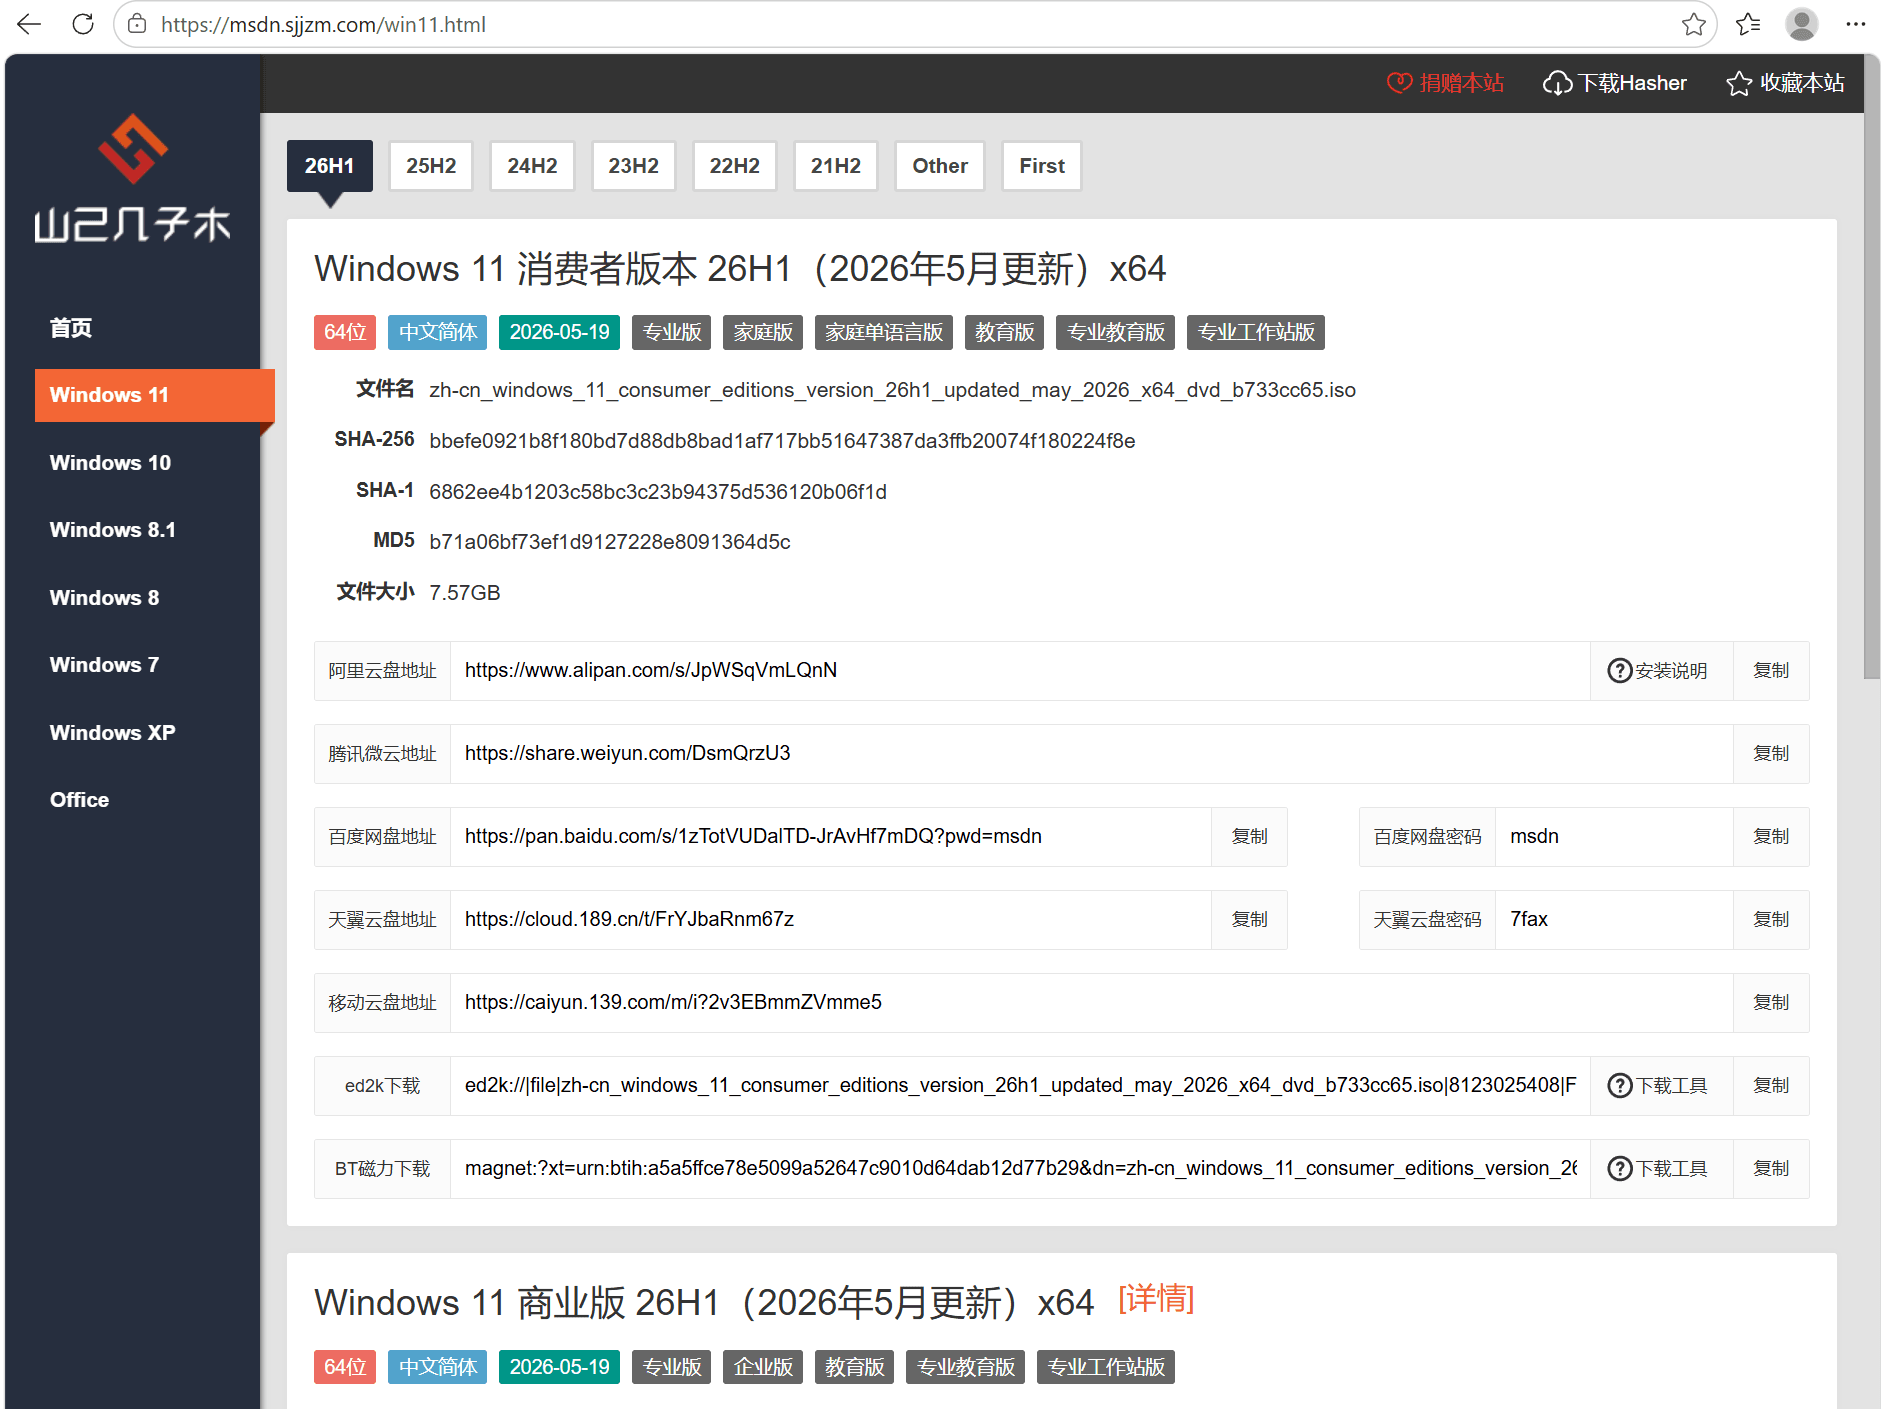Switch to the 23H2 tab
The width and height of the screenshot is (1881, 1409).
point(633,166)
